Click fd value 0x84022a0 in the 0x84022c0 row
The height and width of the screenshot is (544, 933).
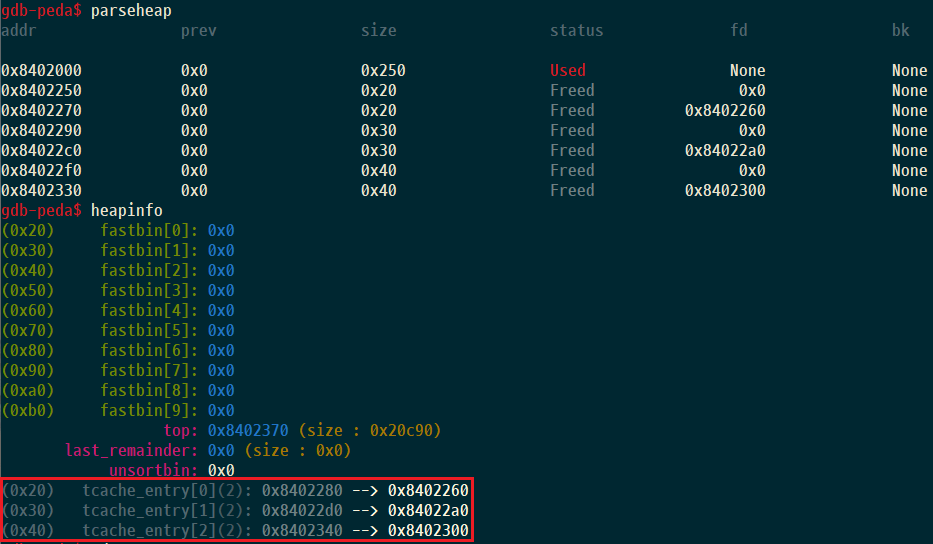click(x=725, y=151)
